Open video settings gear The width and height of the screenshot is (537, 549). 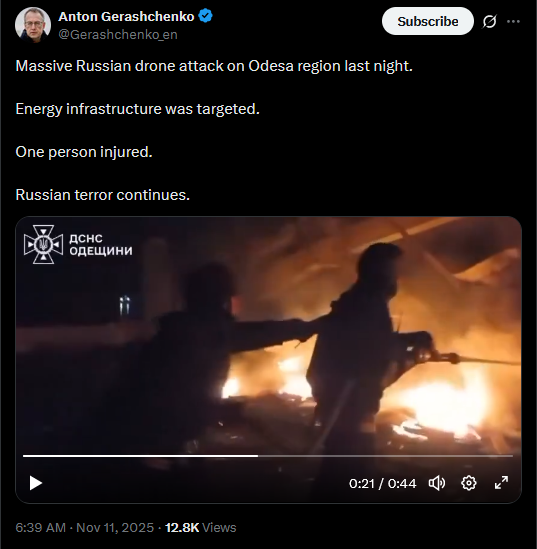[469, 483]
